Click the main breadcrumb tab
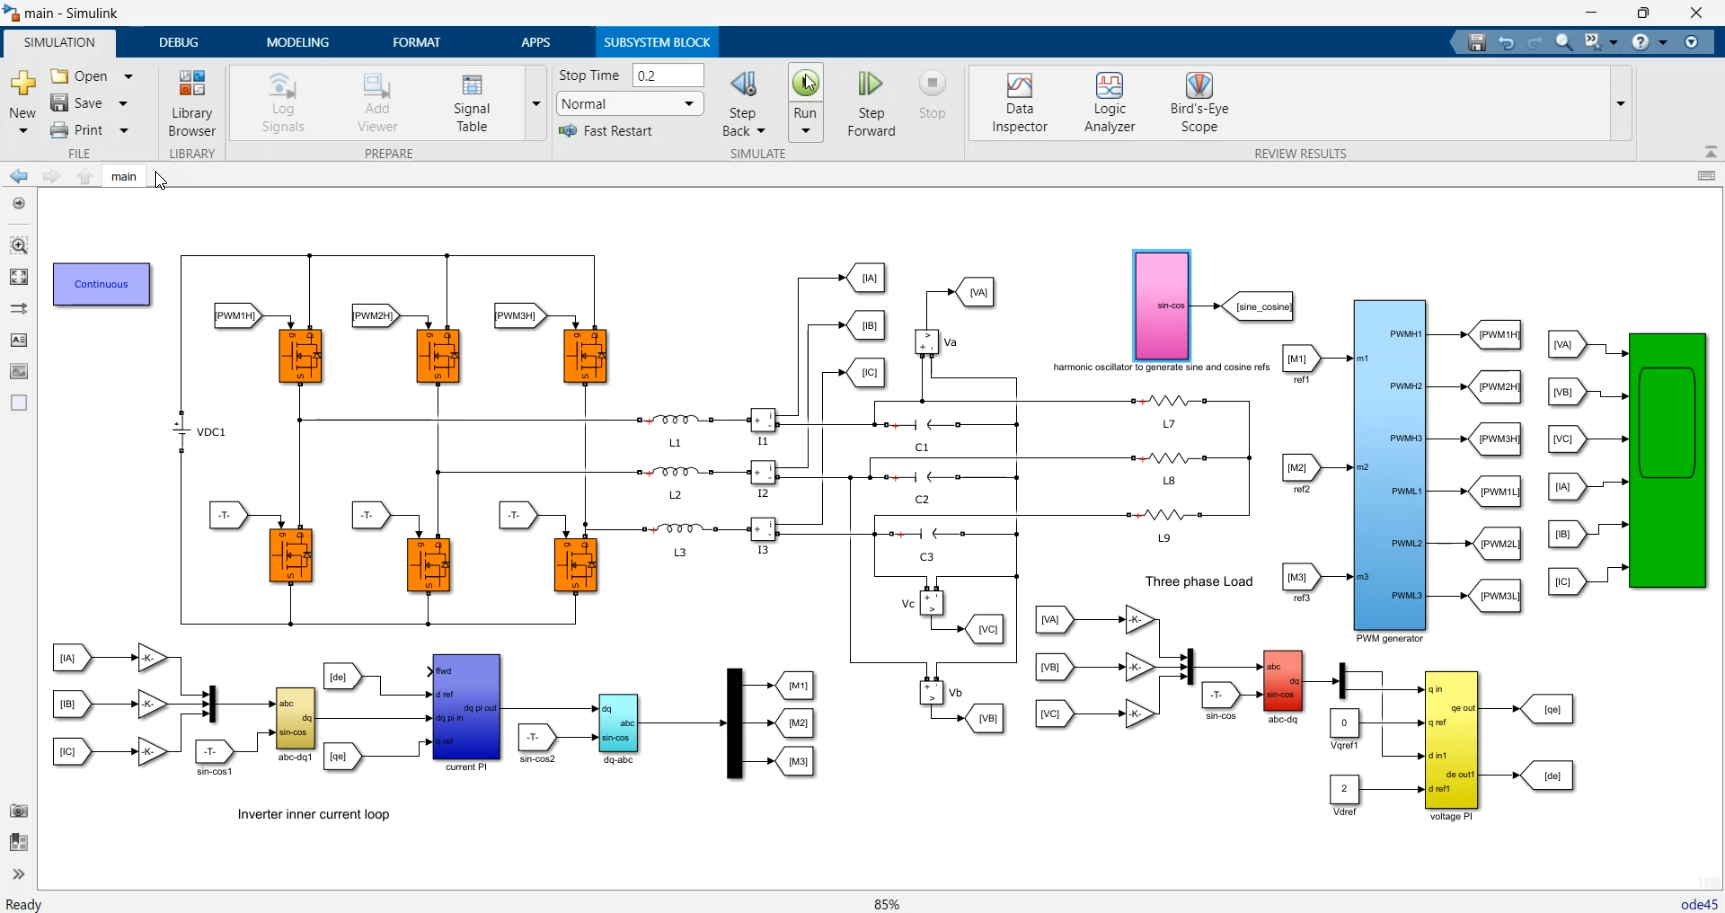Viewport: 1725px width, 913px height. pos(124,176)
